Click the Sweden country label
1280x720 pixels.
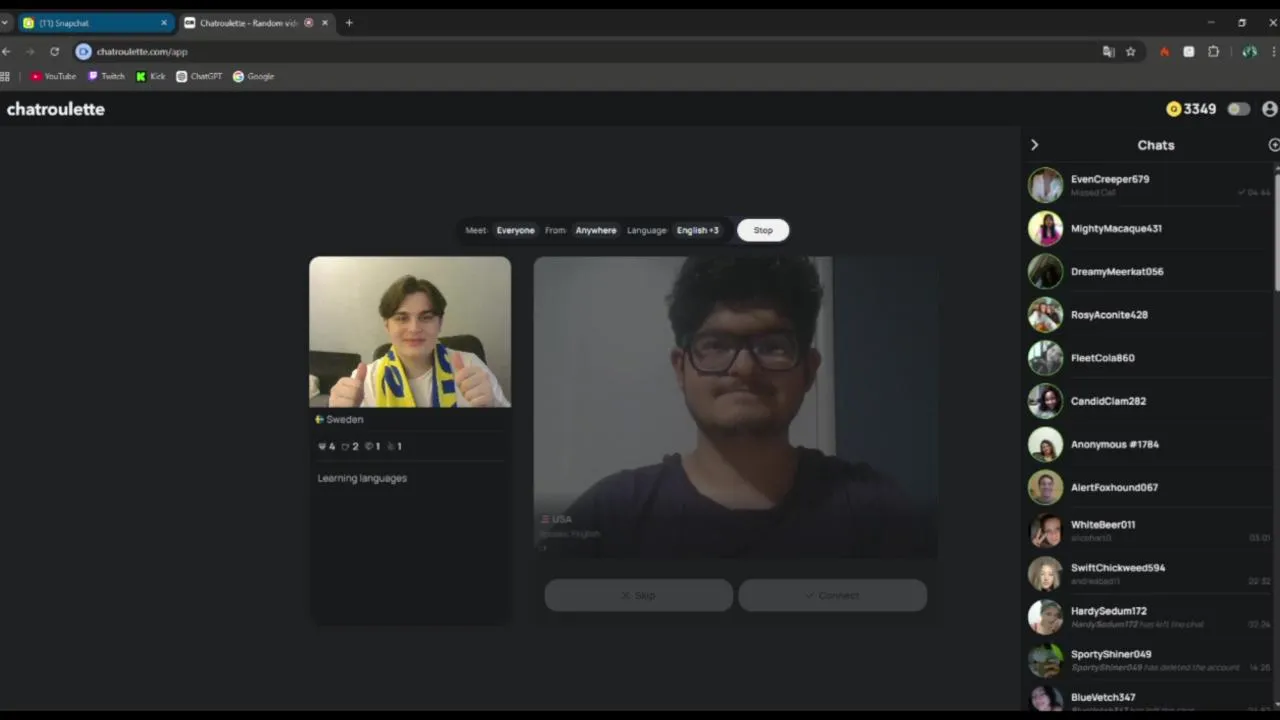click(339, 419)
